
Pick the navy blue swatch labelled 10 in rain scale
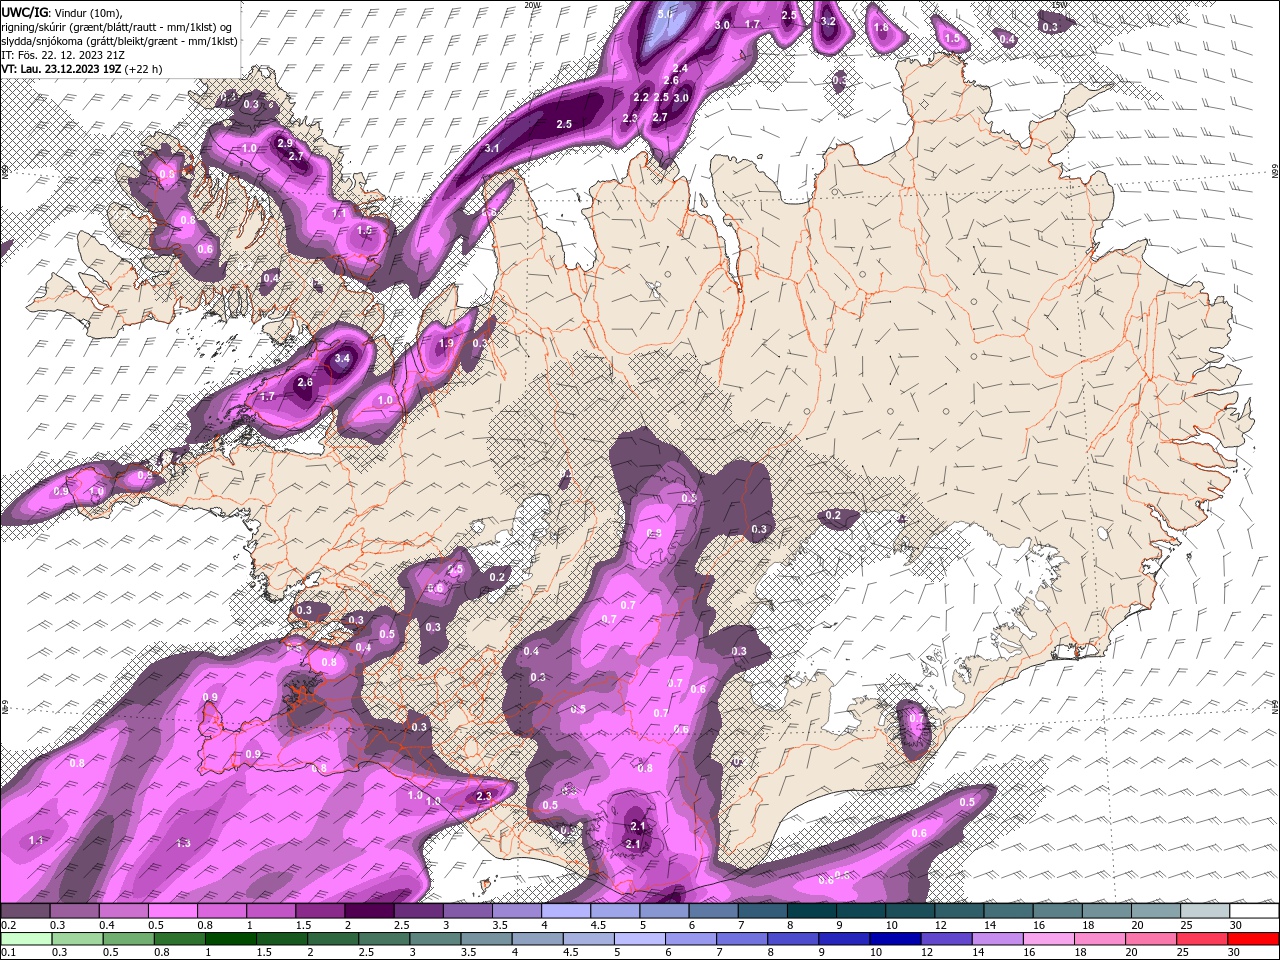(x=894, y=939)
